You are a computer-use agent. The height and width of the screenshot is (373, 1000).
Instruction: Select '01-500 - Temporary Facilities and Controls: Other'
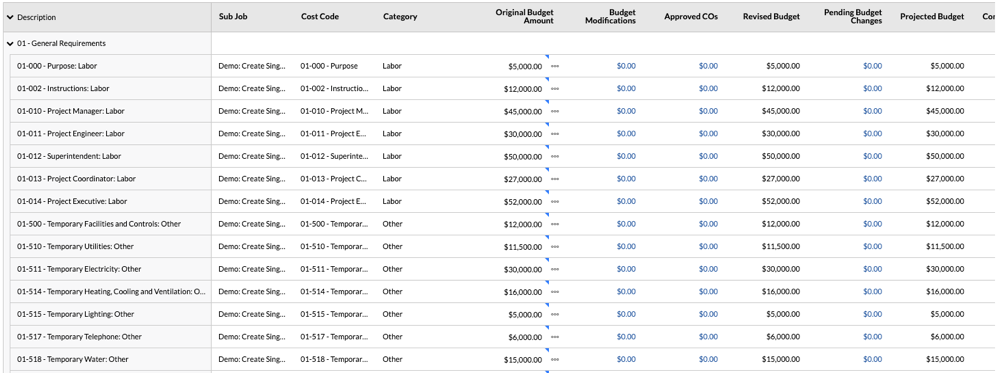(x=98, y=224)
